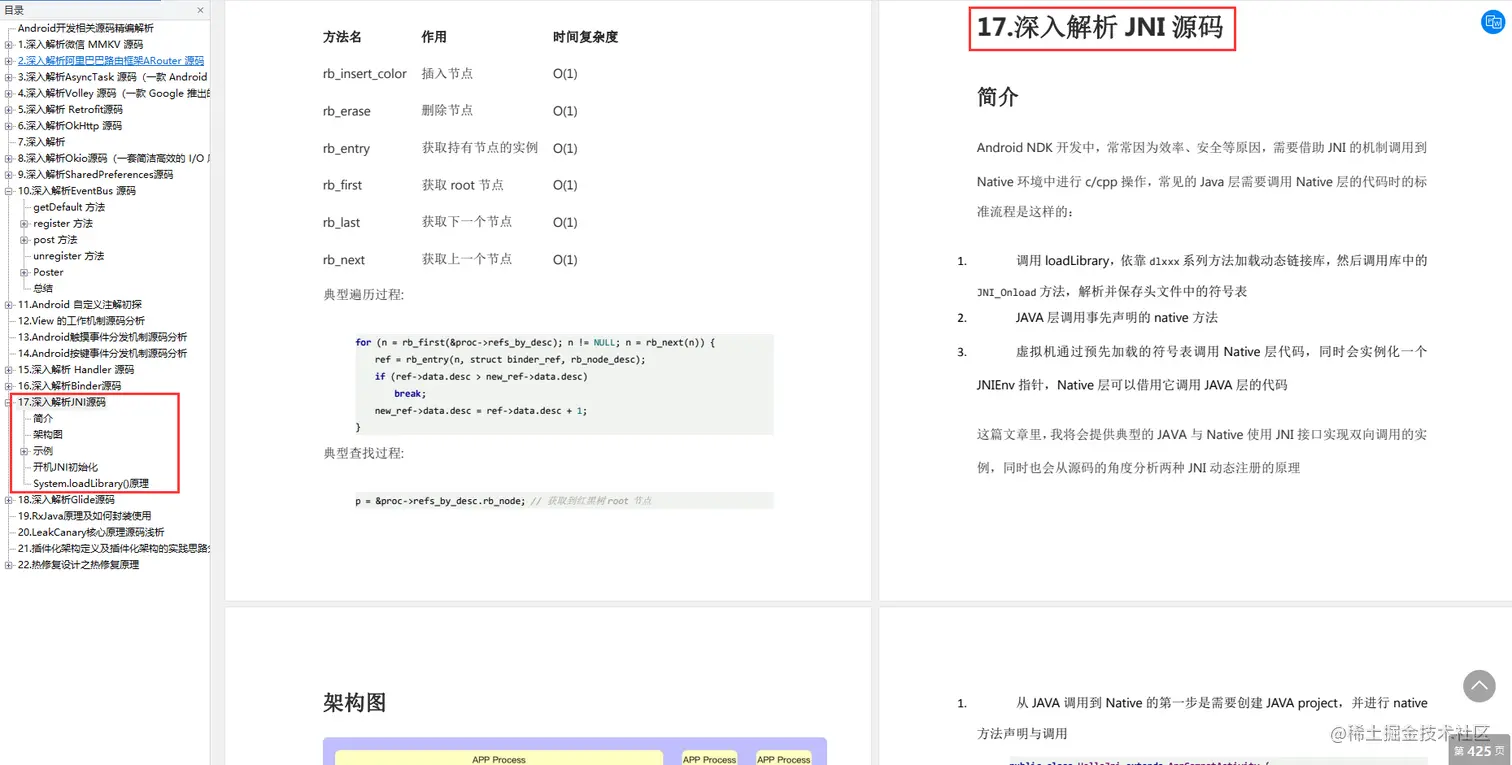
Task: Collapse "10.深入解析EventBus 源码" chapter
Action: coord(9,190)
